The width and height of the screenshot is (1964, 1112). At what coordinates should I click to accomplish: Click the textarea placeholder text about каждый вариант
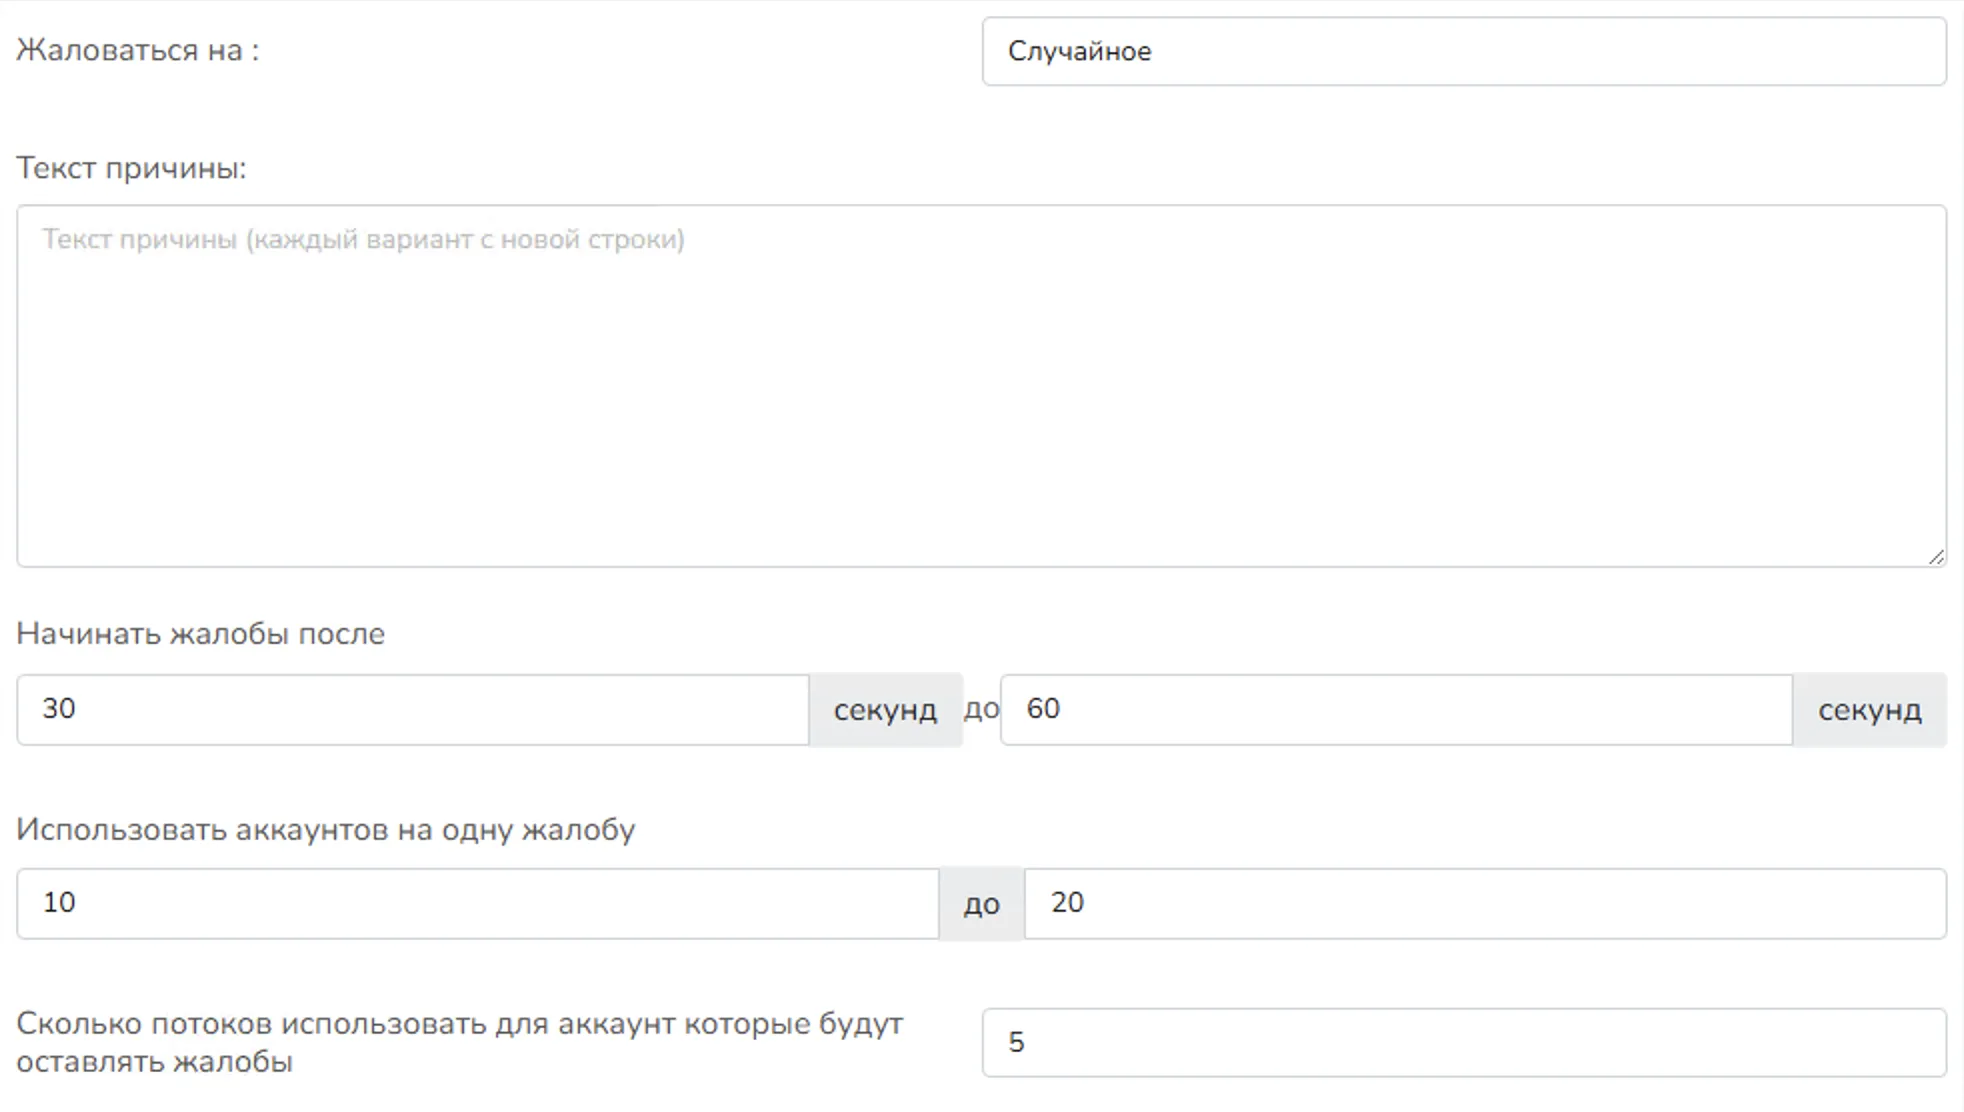click(363, 240)
